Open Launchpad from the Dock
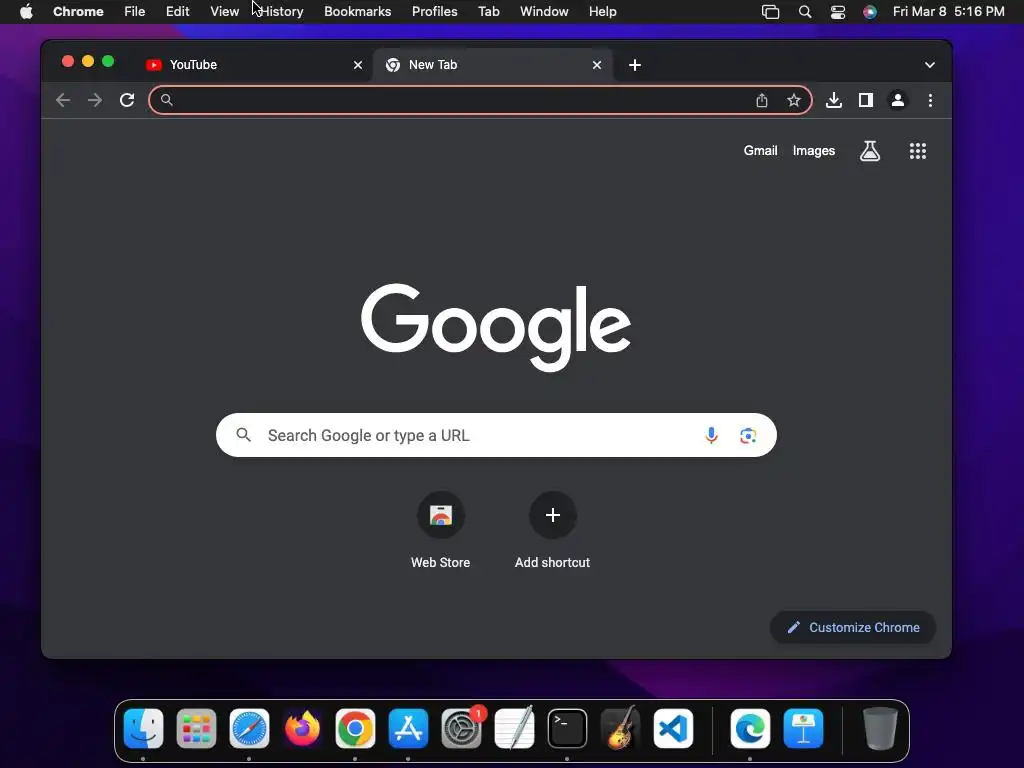Image resolution: width=1024 pixels, height=768 pixels. coord(196,728)
